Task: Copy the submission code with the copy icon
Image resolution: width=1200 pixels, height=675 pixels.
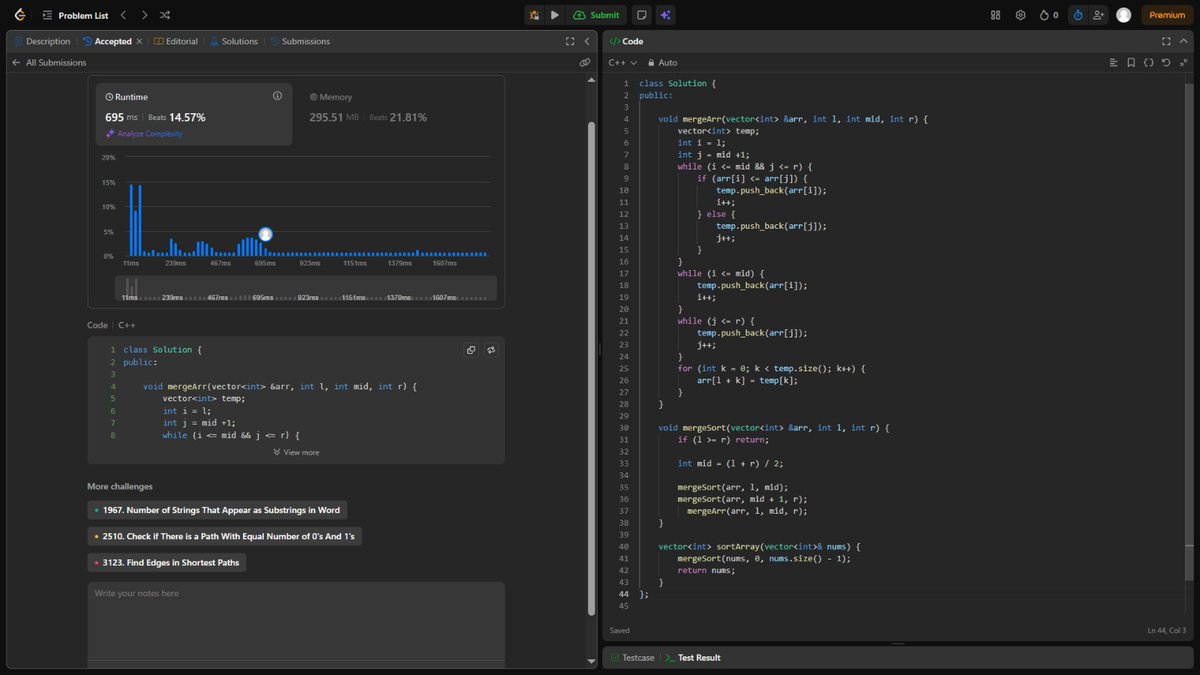Action: [471, 350]
